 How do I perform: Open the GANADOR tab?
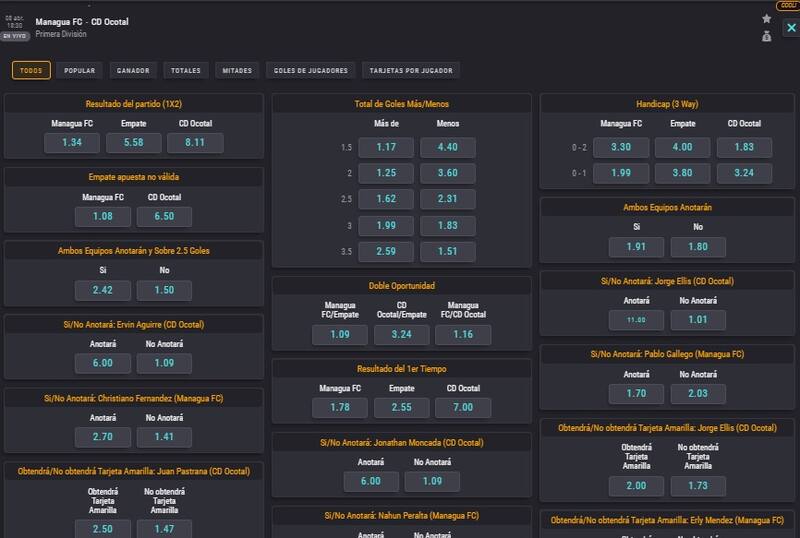coord(133,70)
